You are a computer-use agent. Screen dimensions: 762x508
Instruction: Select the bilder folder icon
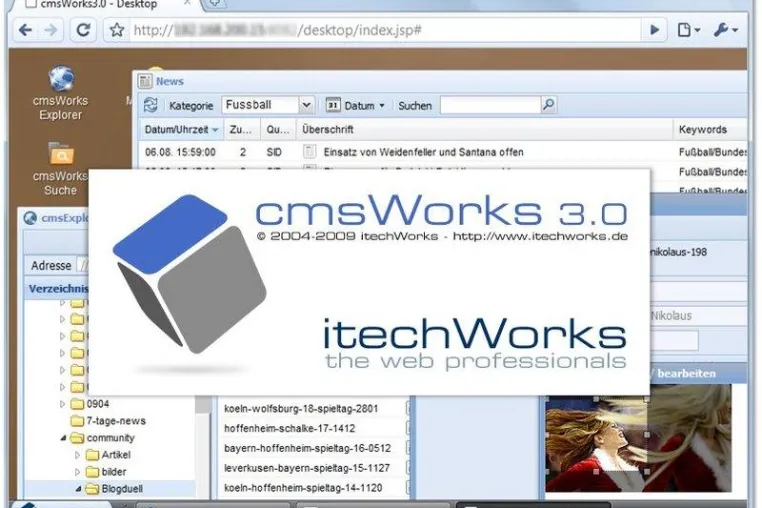pyautogui.click(x=92, y=472)
